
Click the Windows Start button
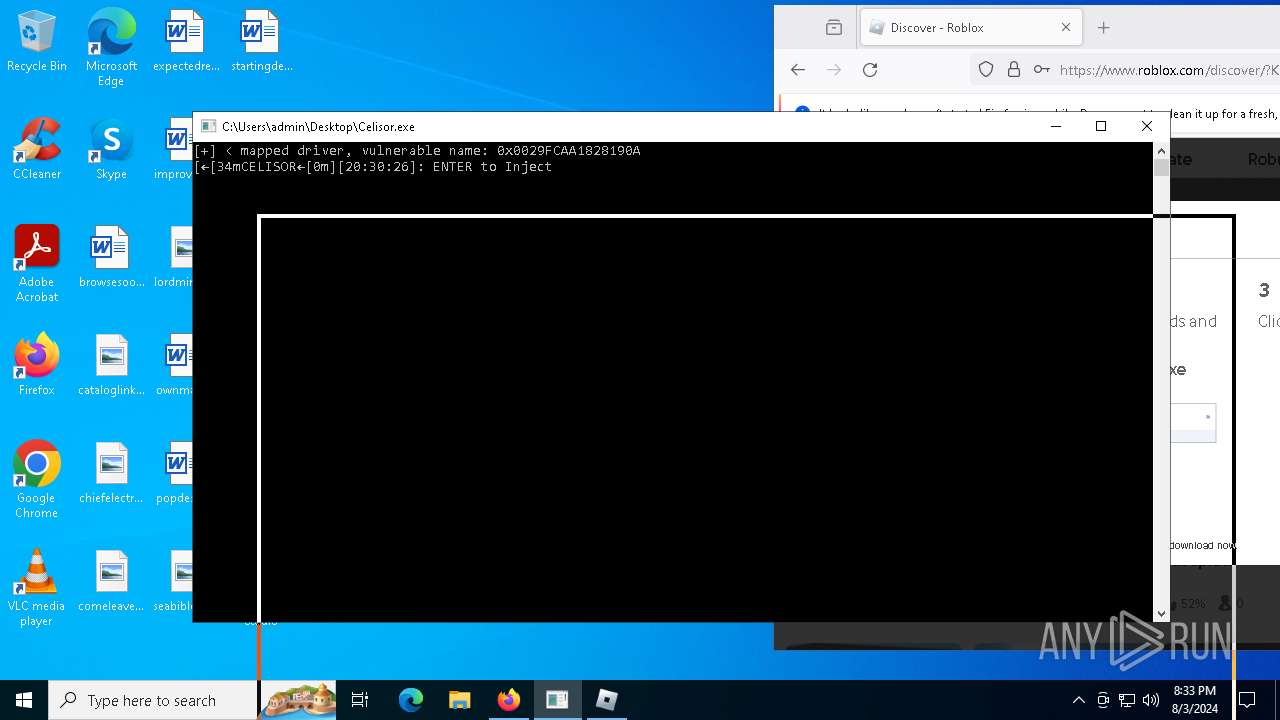coord(24,700)
